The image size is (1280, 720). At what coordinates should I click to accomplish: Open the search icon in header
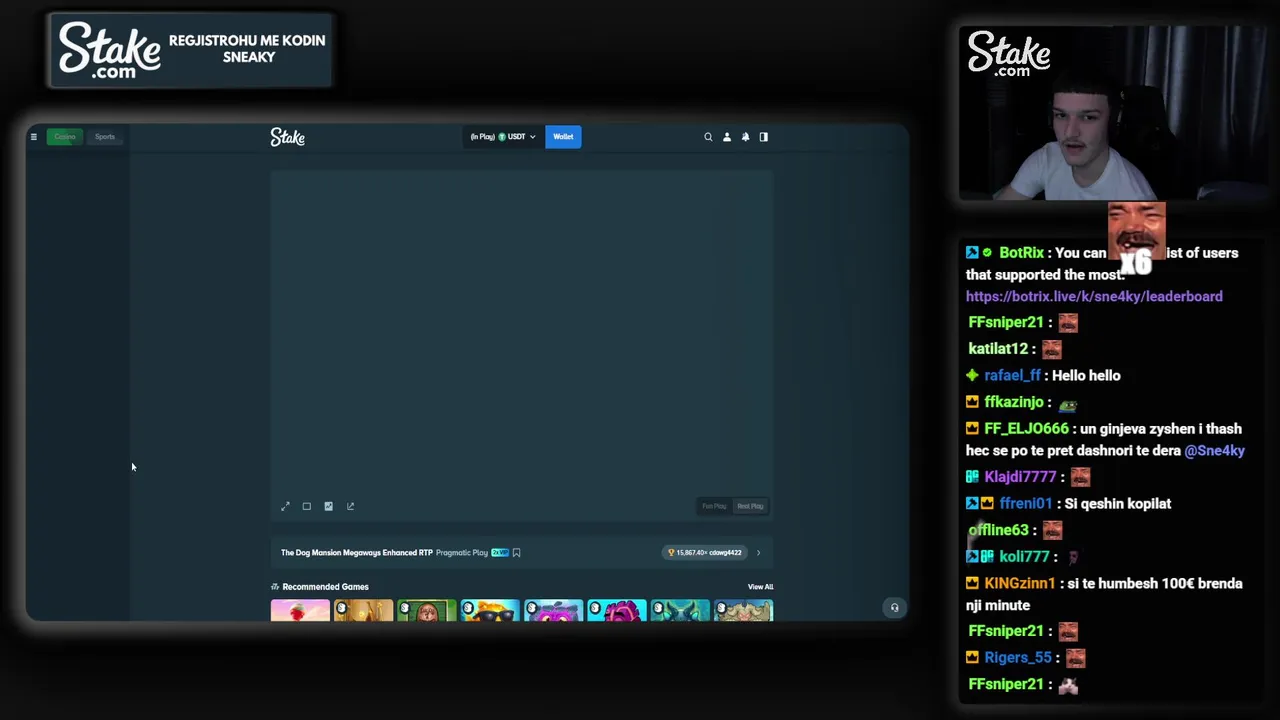[708, 137]
